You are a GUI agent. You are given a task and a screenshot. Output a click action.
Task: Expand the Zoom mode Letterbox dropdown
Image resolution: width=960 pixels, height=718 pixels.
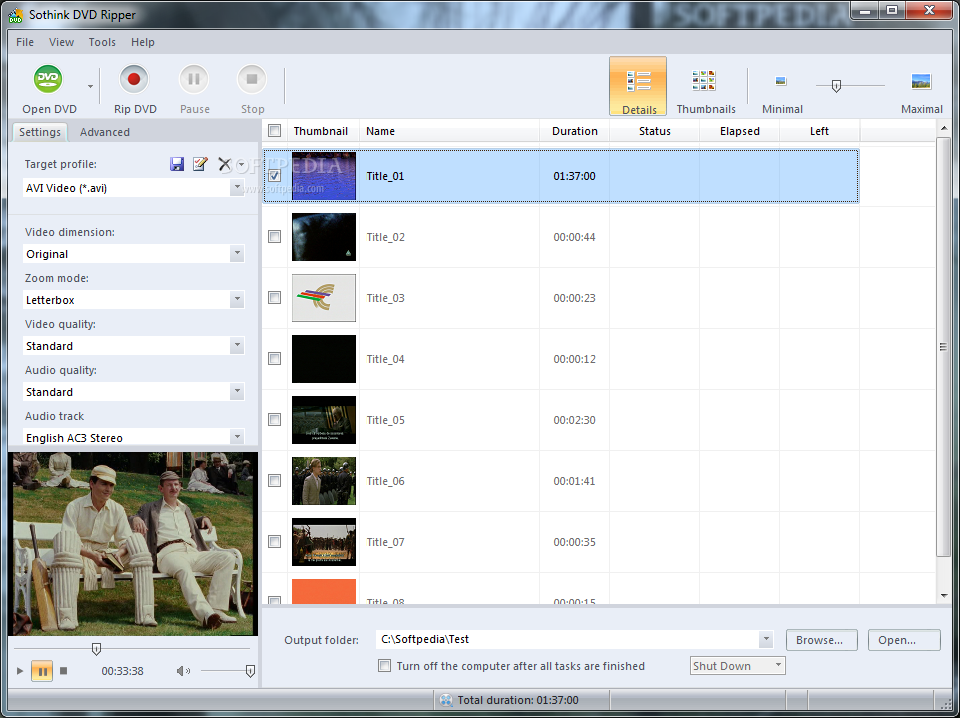(x=237, y=299)
